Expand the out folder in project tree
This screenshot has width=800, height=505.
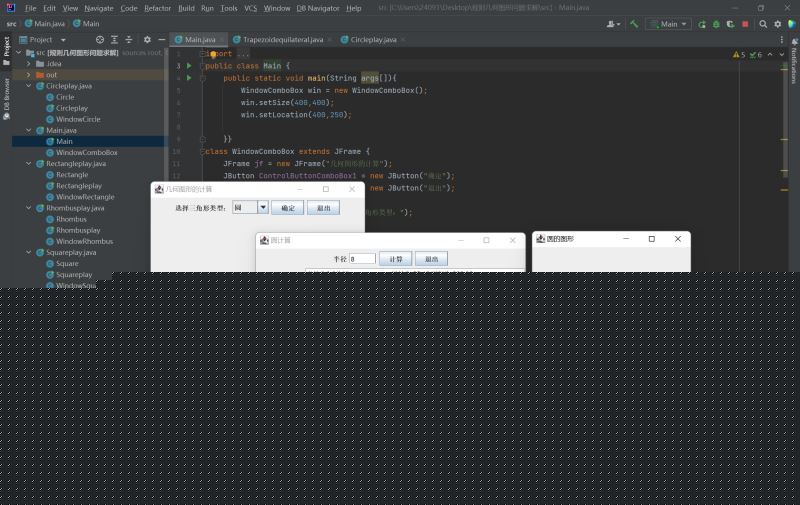click(28, 75)
